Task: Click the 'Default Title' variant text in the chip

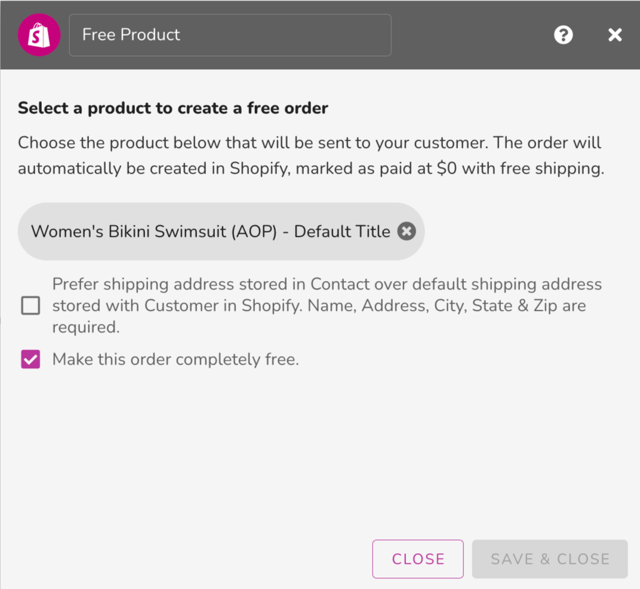Action: [x=342, y=231]
